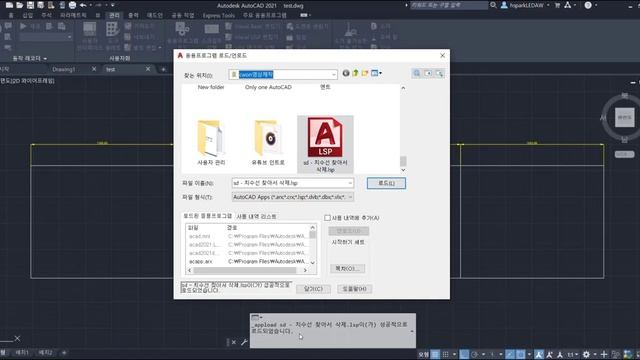Toggle the grid display in the status bar
Screen dimensions: 640x360
click(436, 354)
